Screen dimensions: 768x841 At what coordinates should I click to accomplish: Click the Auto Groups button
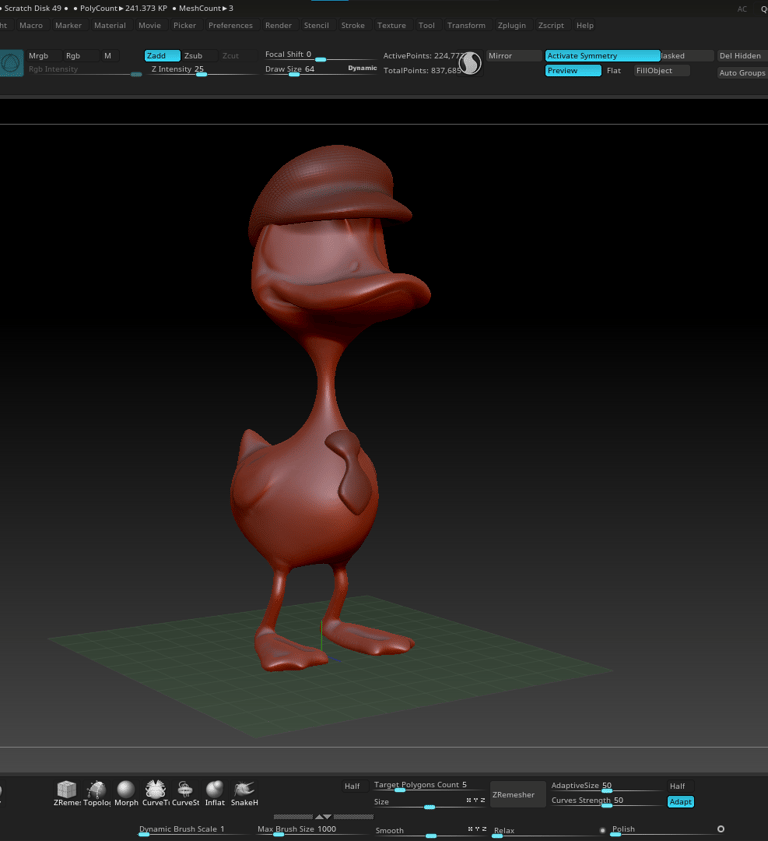point(743,73)
